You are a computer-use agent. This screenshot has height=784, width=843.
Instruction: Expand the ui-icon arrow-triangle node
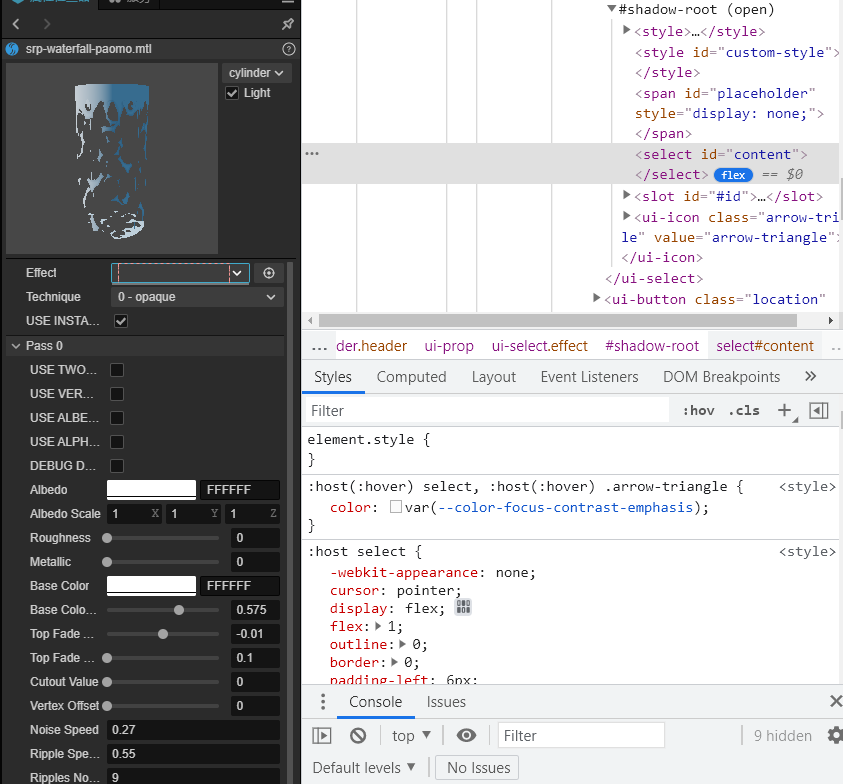(x=626, y=216)
